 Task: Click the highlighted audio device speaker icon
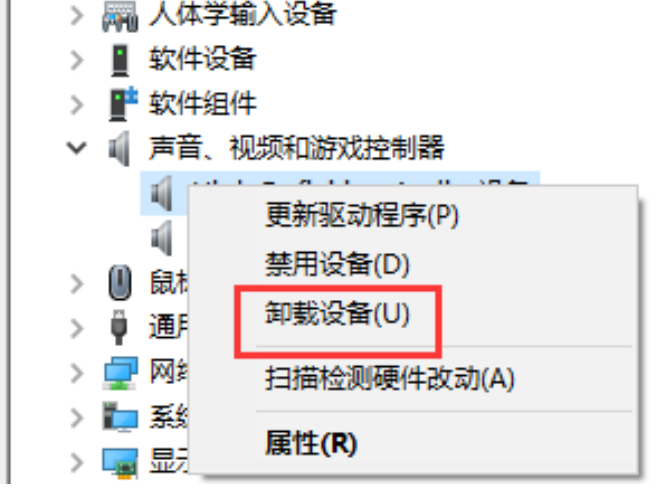162,194
